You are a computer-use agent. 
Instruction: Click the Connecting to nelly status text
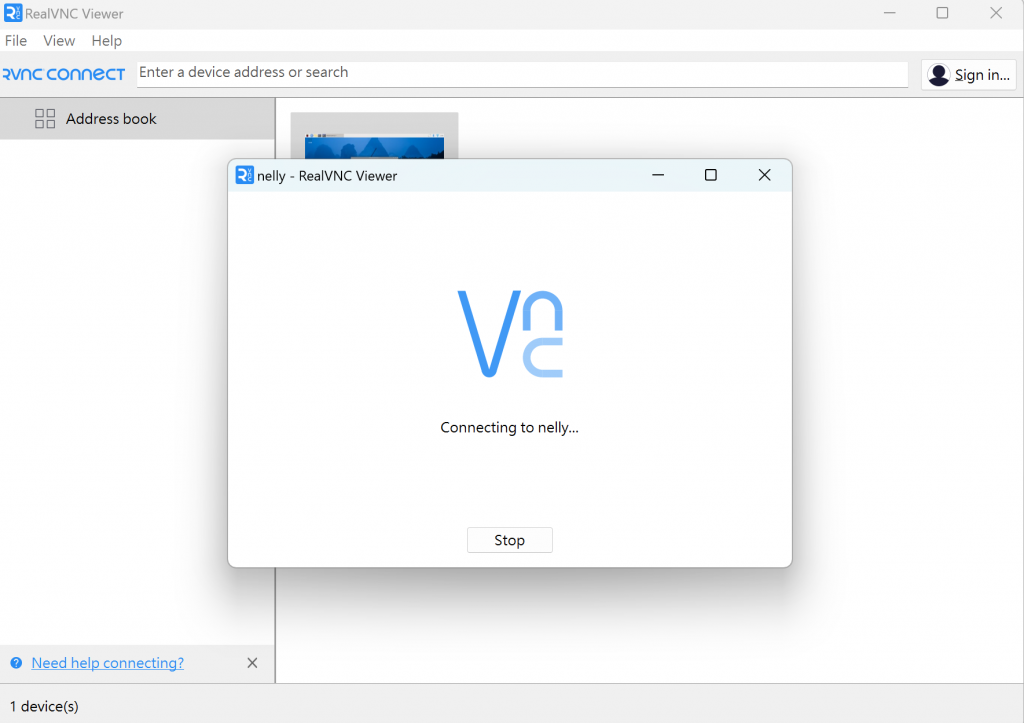[x=509, y=427]
